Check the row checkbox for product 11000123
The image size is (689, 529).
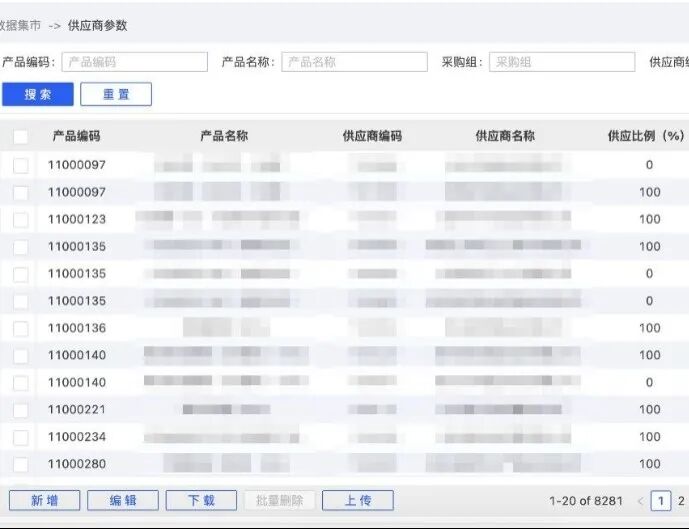[21, 219]
